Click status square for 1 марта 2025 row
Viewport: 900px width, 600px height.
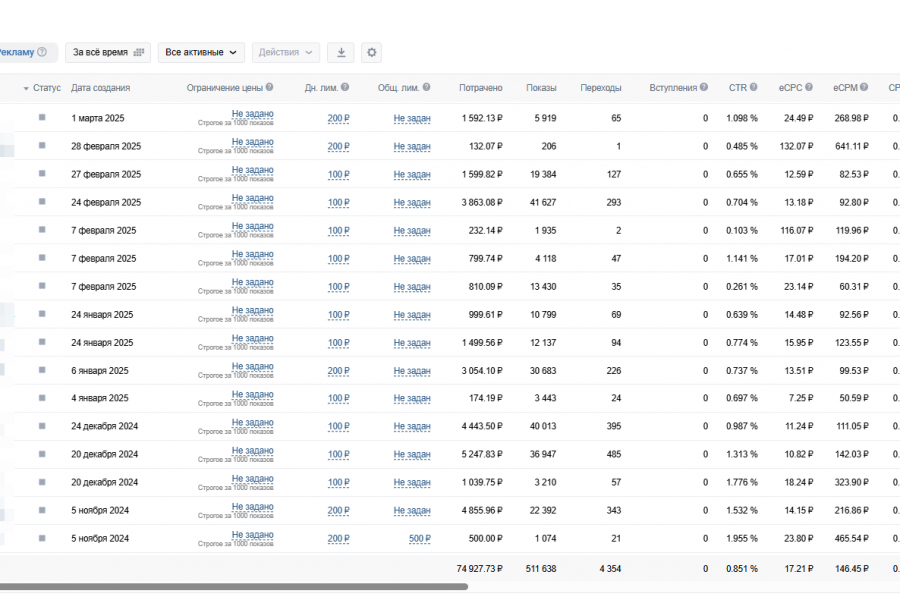(42, 117)
